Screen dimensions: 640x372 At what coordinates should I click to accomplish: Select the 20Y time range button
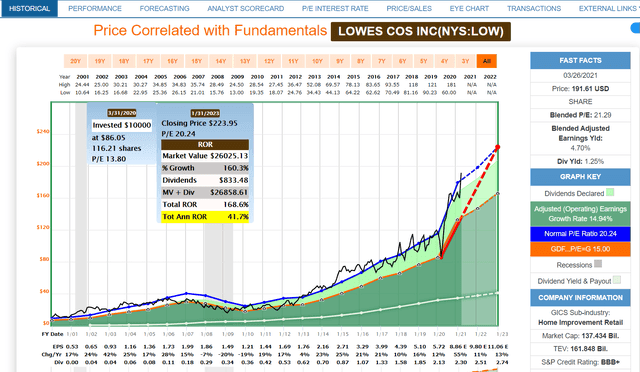tap(75, 61)
